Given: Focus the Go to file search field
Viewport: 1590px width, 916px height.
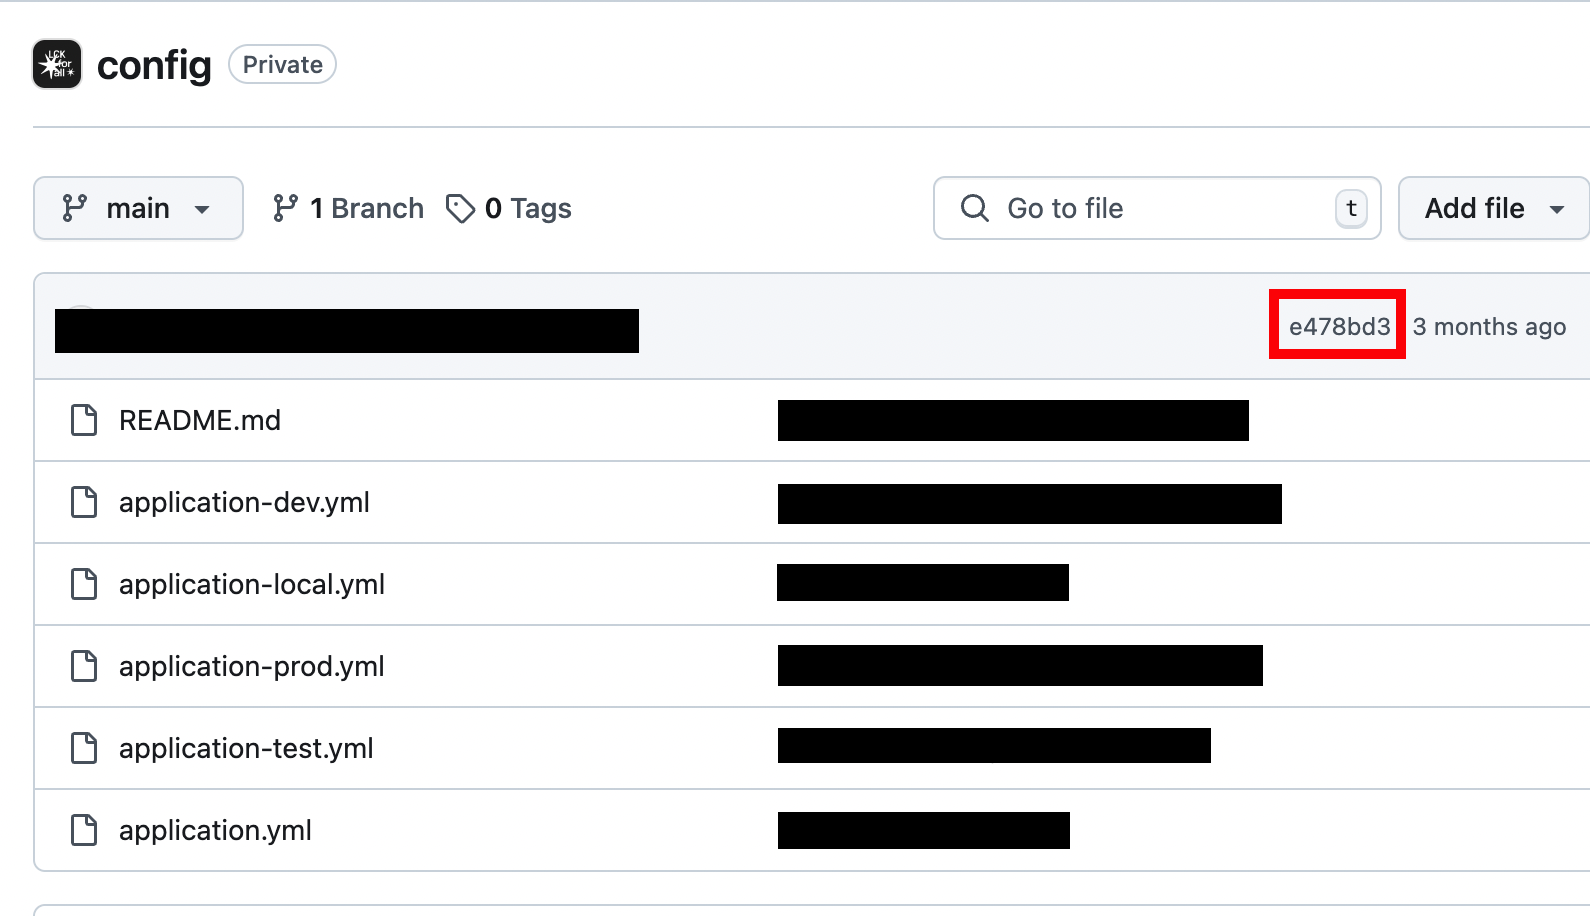Looking at the screenshot, I should click(1157, 208).
